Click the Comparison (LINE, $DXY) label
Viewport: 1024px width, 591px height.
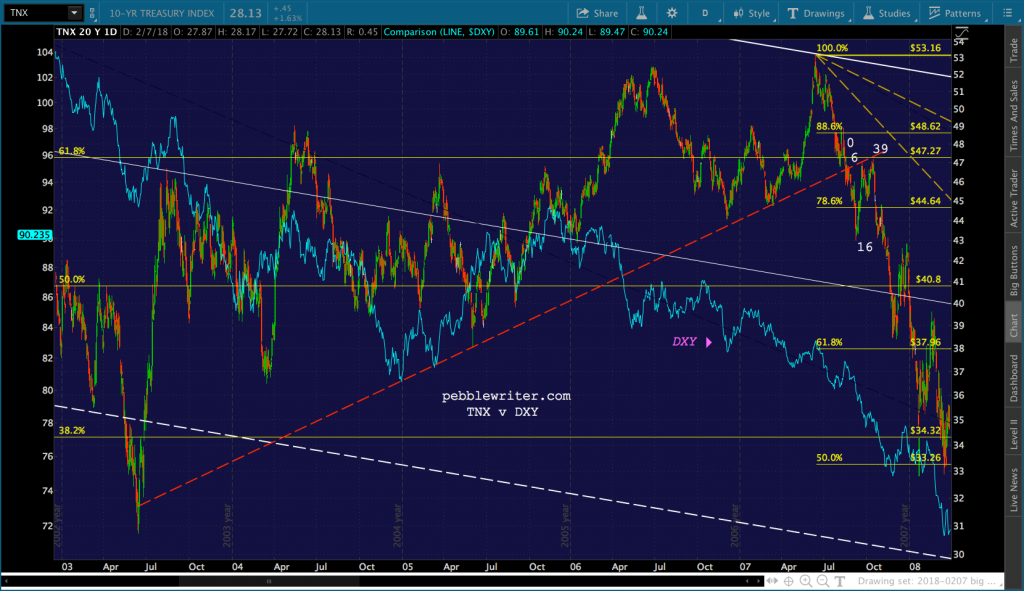point(439,31)
